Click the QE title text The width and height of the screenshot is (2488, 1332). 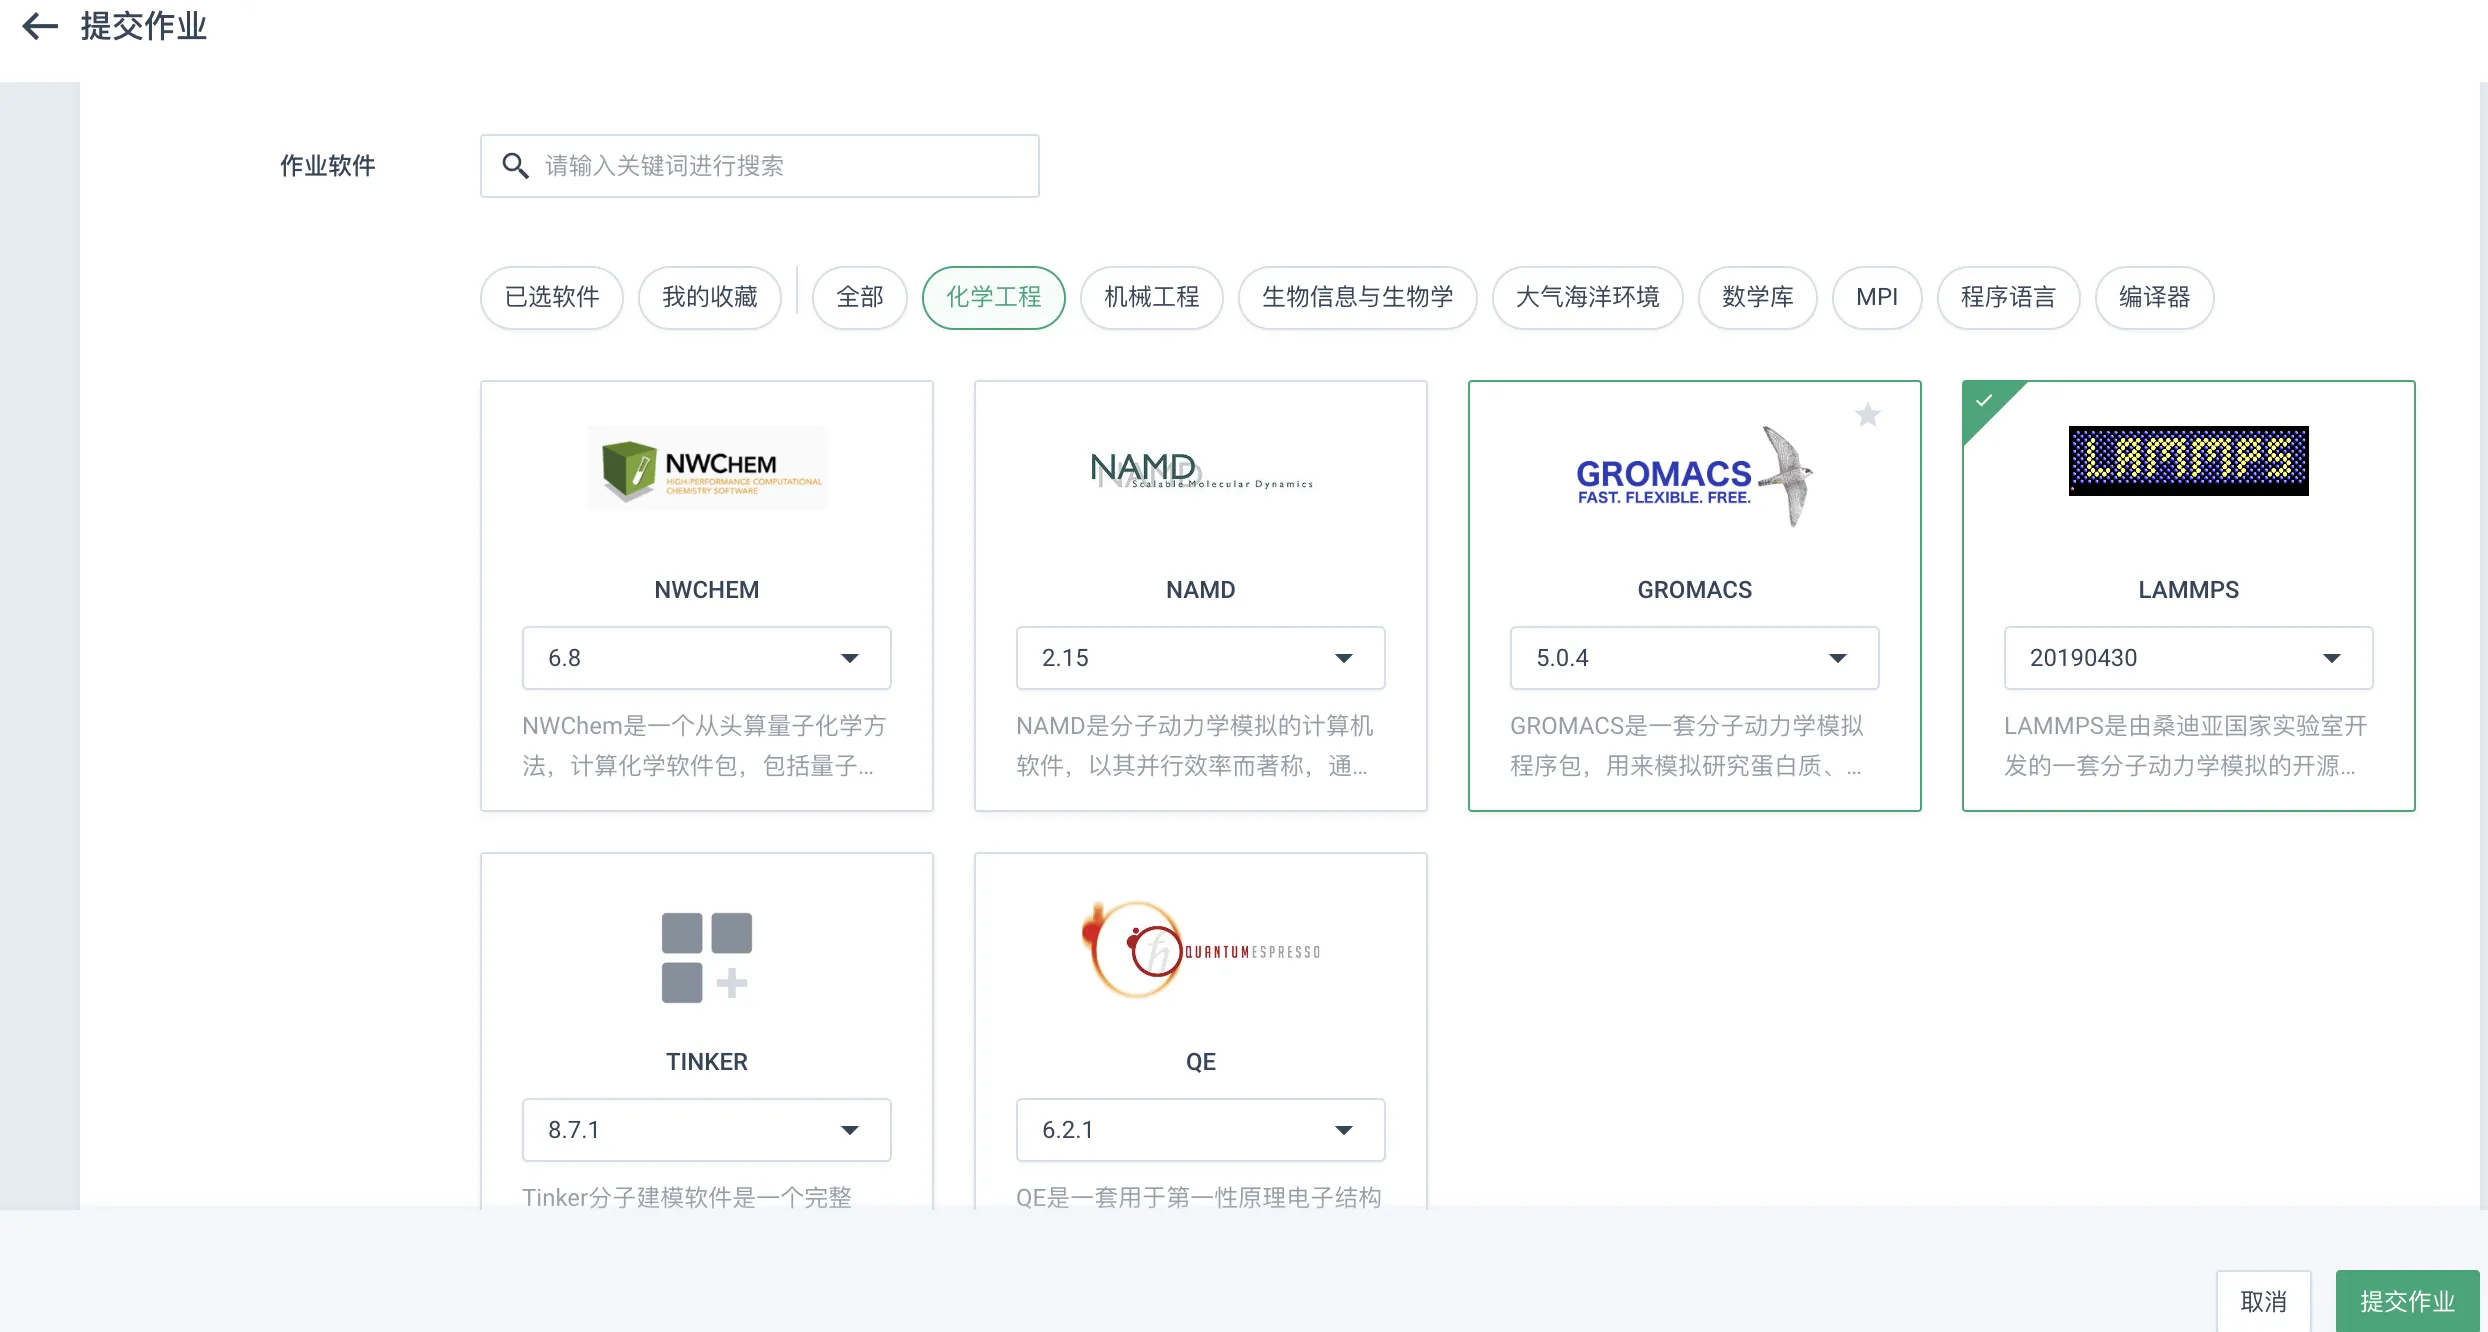1201,1062
